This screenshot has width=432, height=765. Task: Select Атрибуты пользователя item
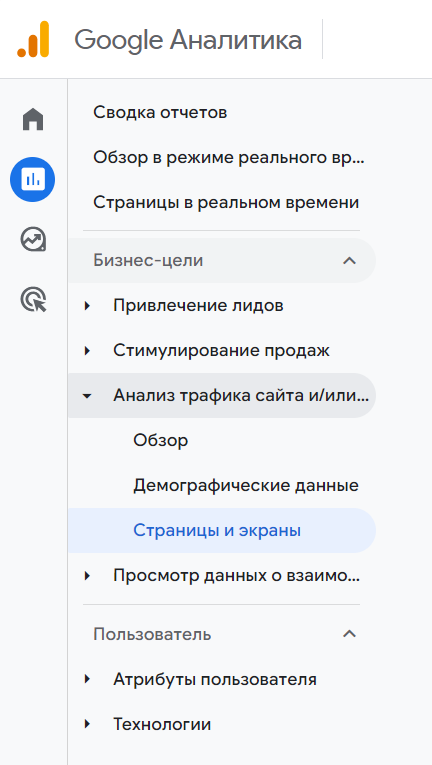[x=215, y=679]
